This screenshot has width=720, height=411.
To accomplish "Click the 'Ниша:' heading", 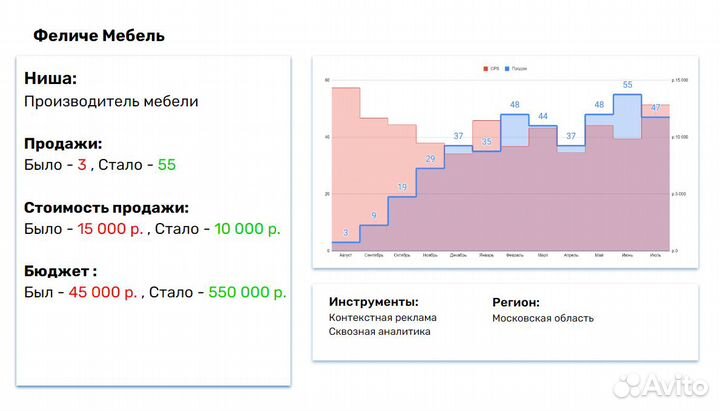I will (x=50, y=79).
